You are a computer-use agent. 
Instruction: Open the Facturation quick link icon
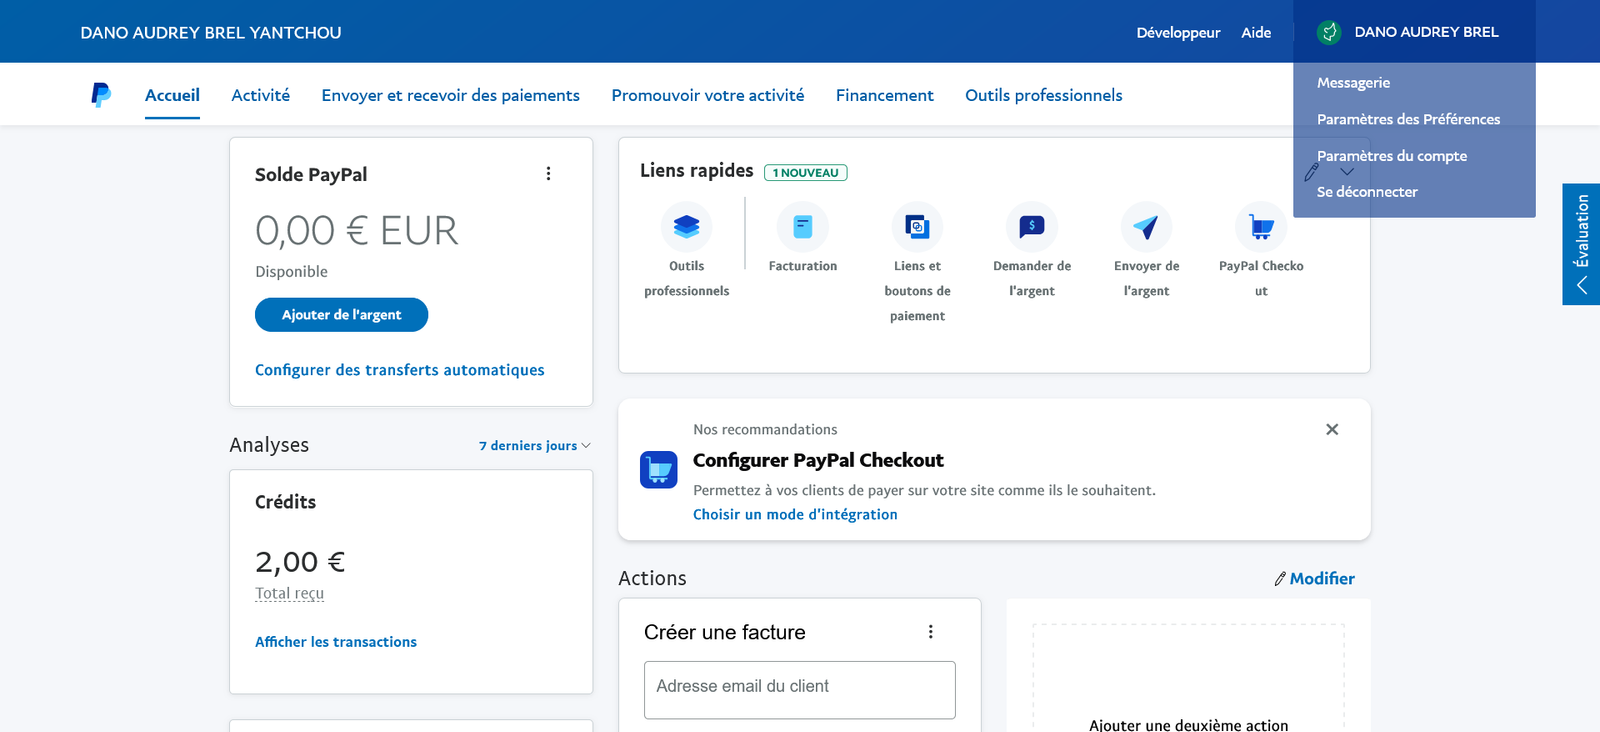[803, 227]
